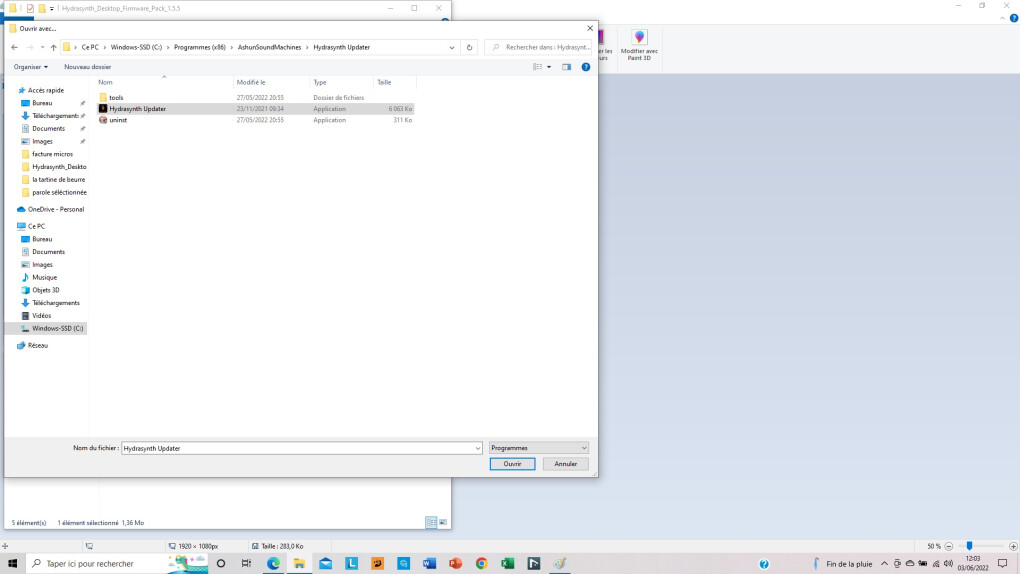Switch Explorer window to details view icon
This screenshot has height=574, width=1020.
[x=431, y=523]
